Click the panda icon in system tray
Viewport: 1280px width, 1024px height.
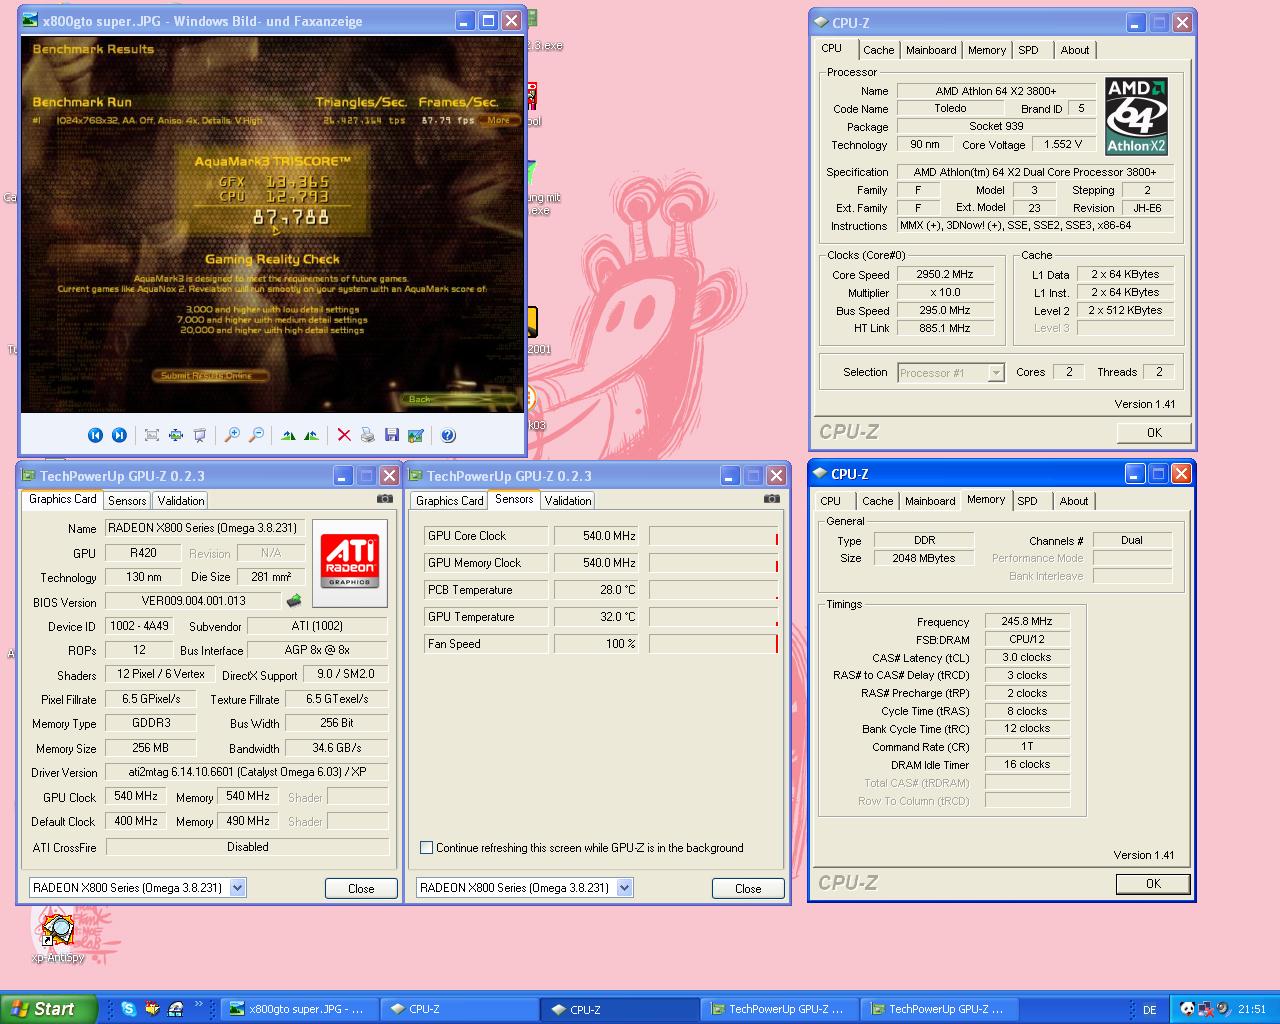pos(1187,1009)
